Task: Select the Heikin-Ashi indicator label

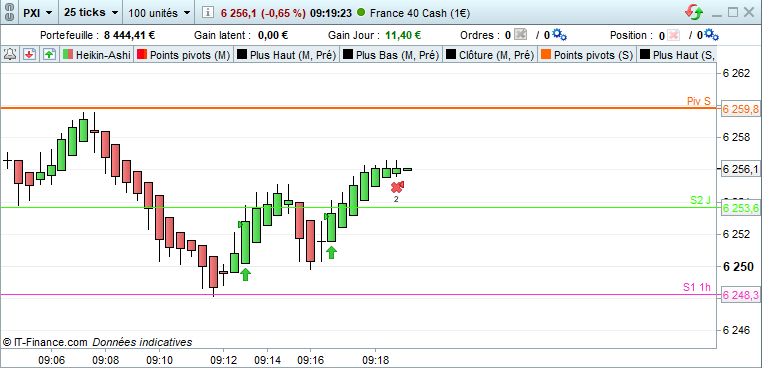Action: [103, 55]
